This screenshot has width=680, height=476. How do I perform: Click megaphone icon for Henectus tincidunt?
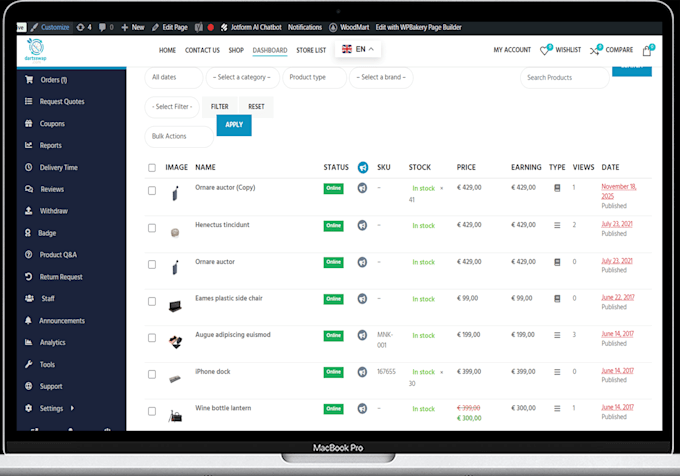click(362, 225)
